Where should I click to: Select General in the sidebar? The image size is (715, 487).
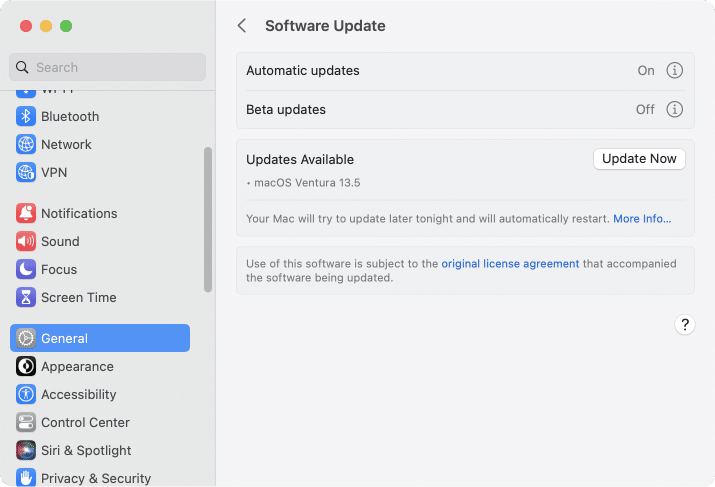(99, 338)
